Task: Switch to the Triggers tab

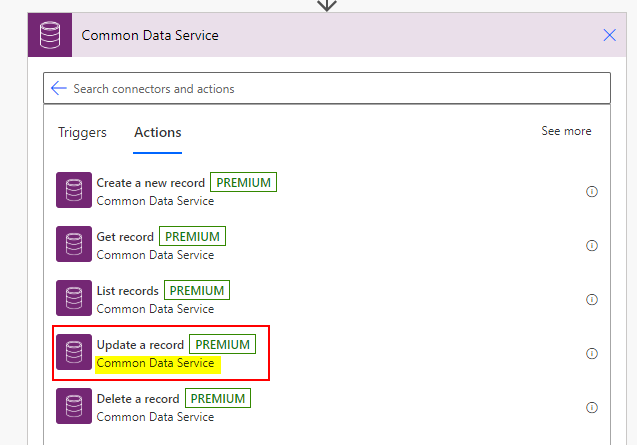Action: pos(82,133)
